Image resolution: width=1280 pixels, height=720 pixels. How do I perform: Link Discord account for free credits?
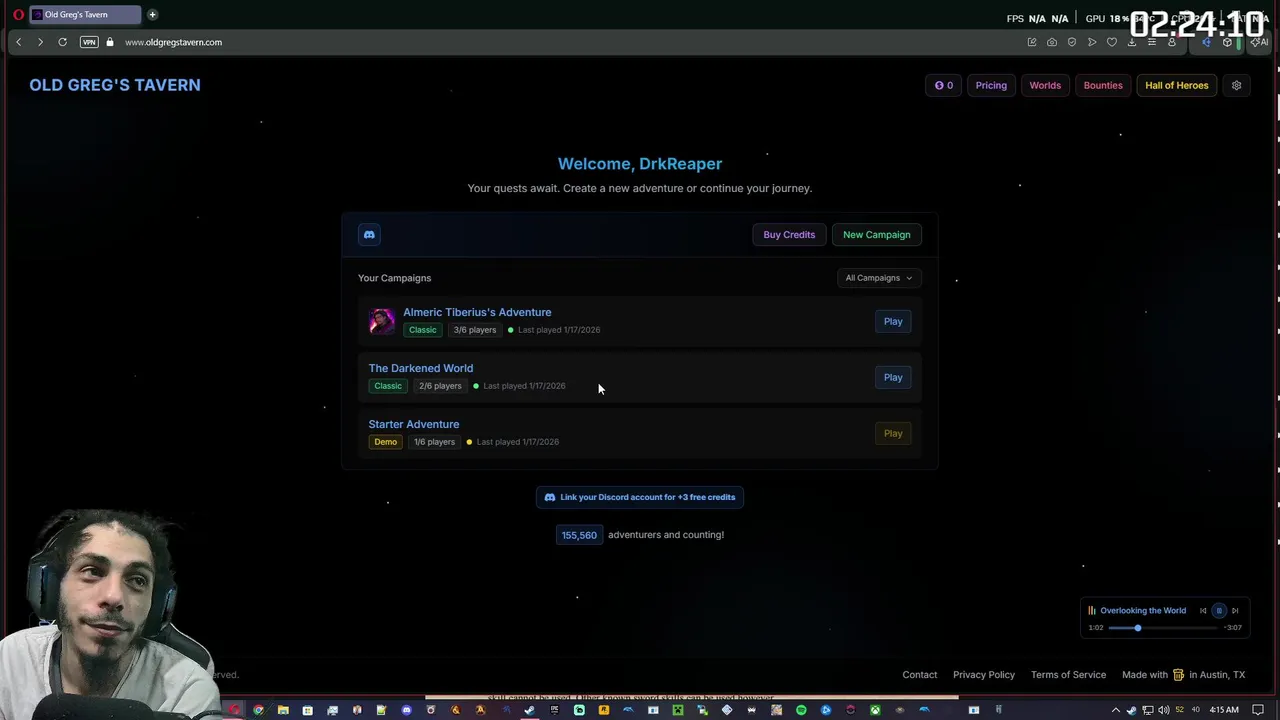pyautogui.click(x=640, y=497)
